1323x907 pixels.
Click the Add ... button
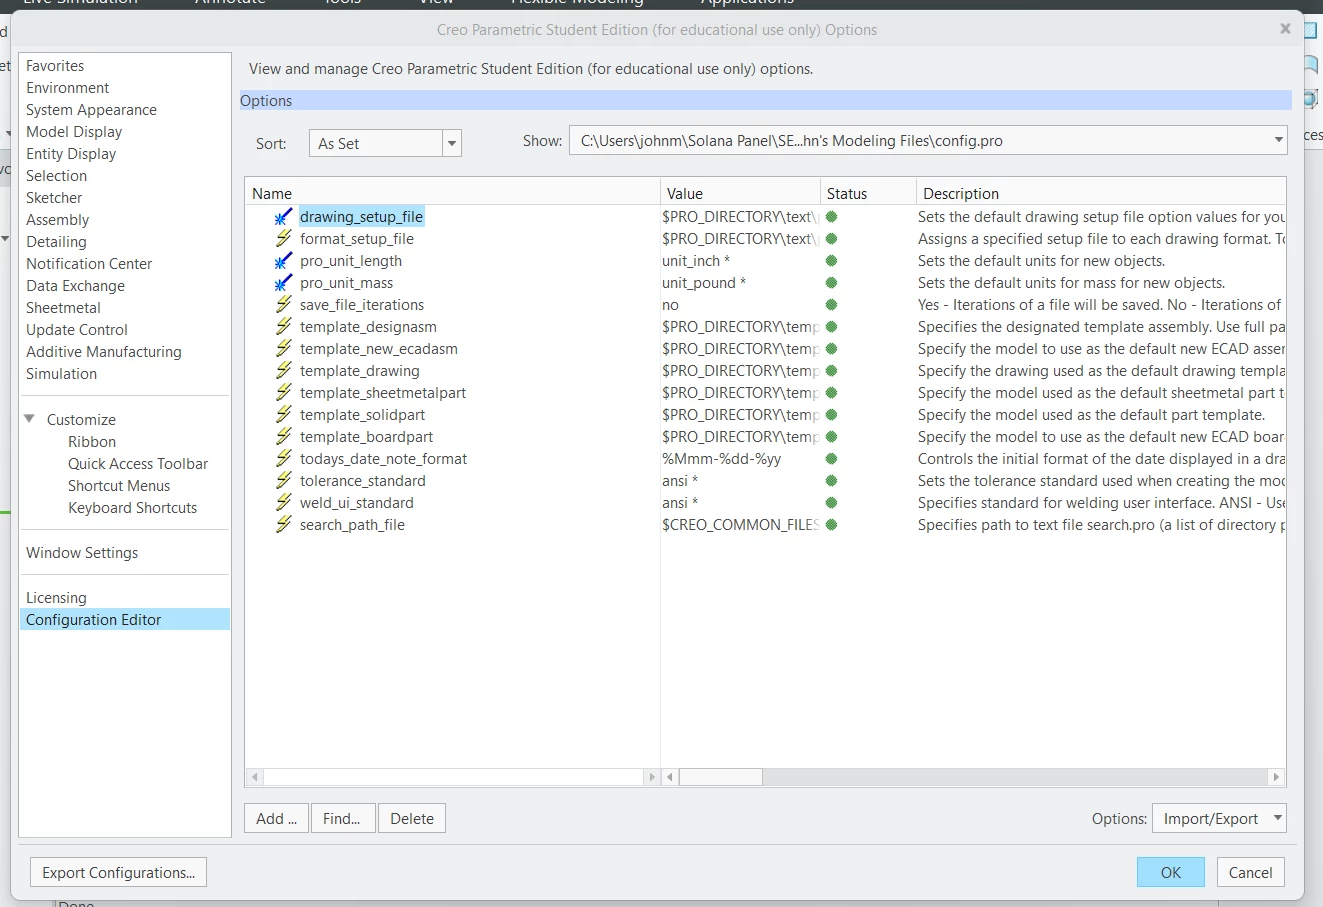coord(276,819)
